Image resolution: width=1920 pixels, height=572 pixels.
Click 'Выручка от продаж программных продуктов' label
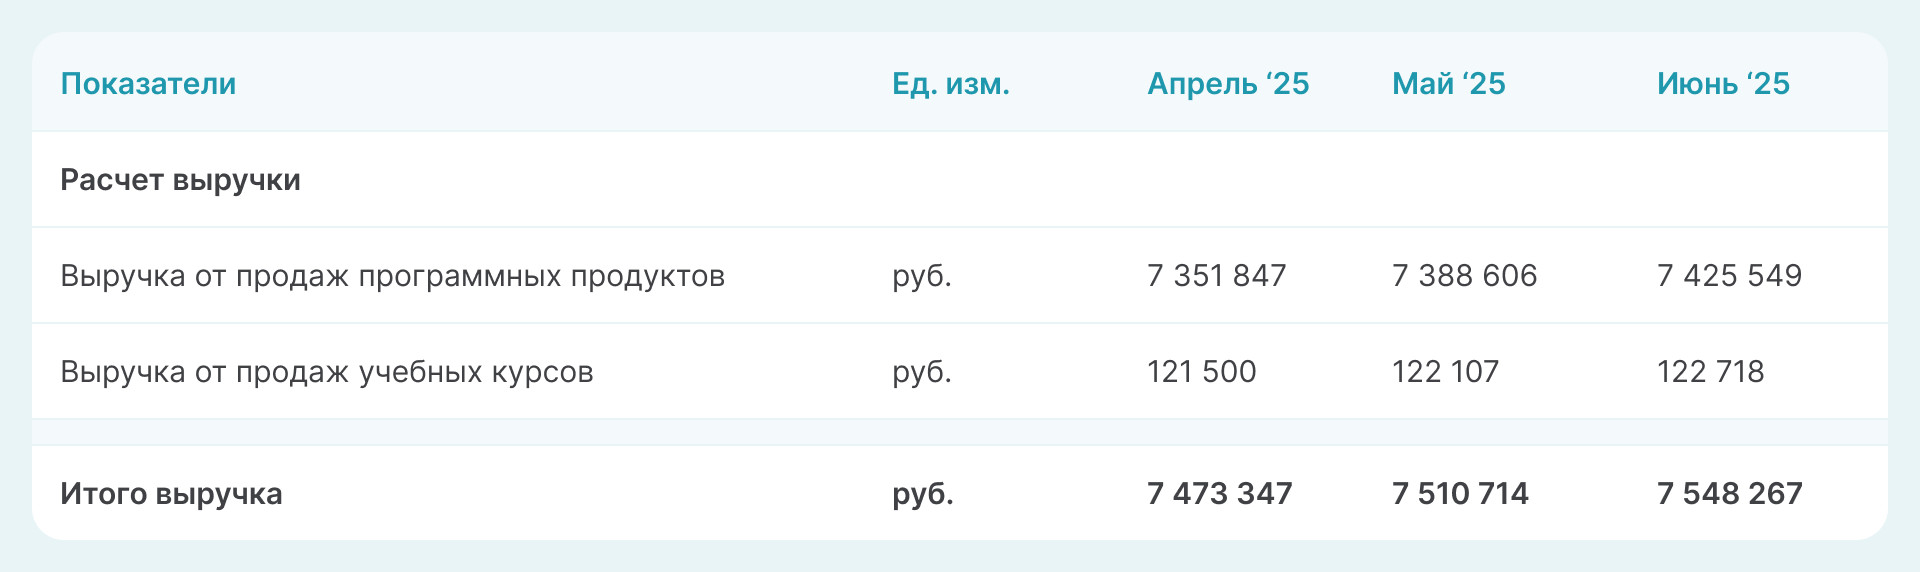pyautogui.click(x=392, y=276)
